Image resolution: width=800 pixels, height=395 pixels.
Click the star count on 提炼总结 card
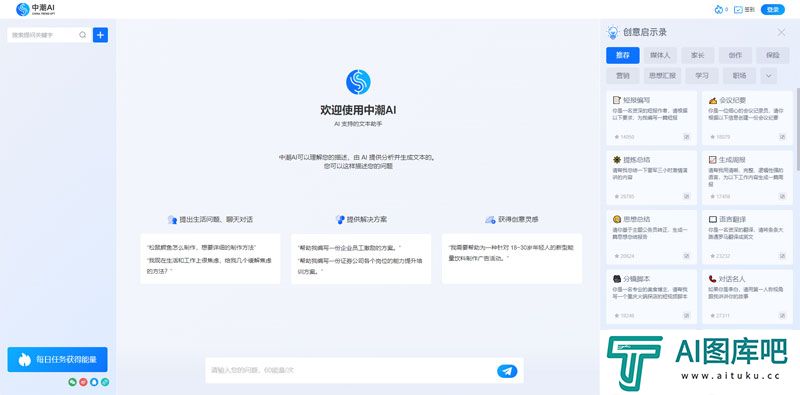click(x=623, y=196)
